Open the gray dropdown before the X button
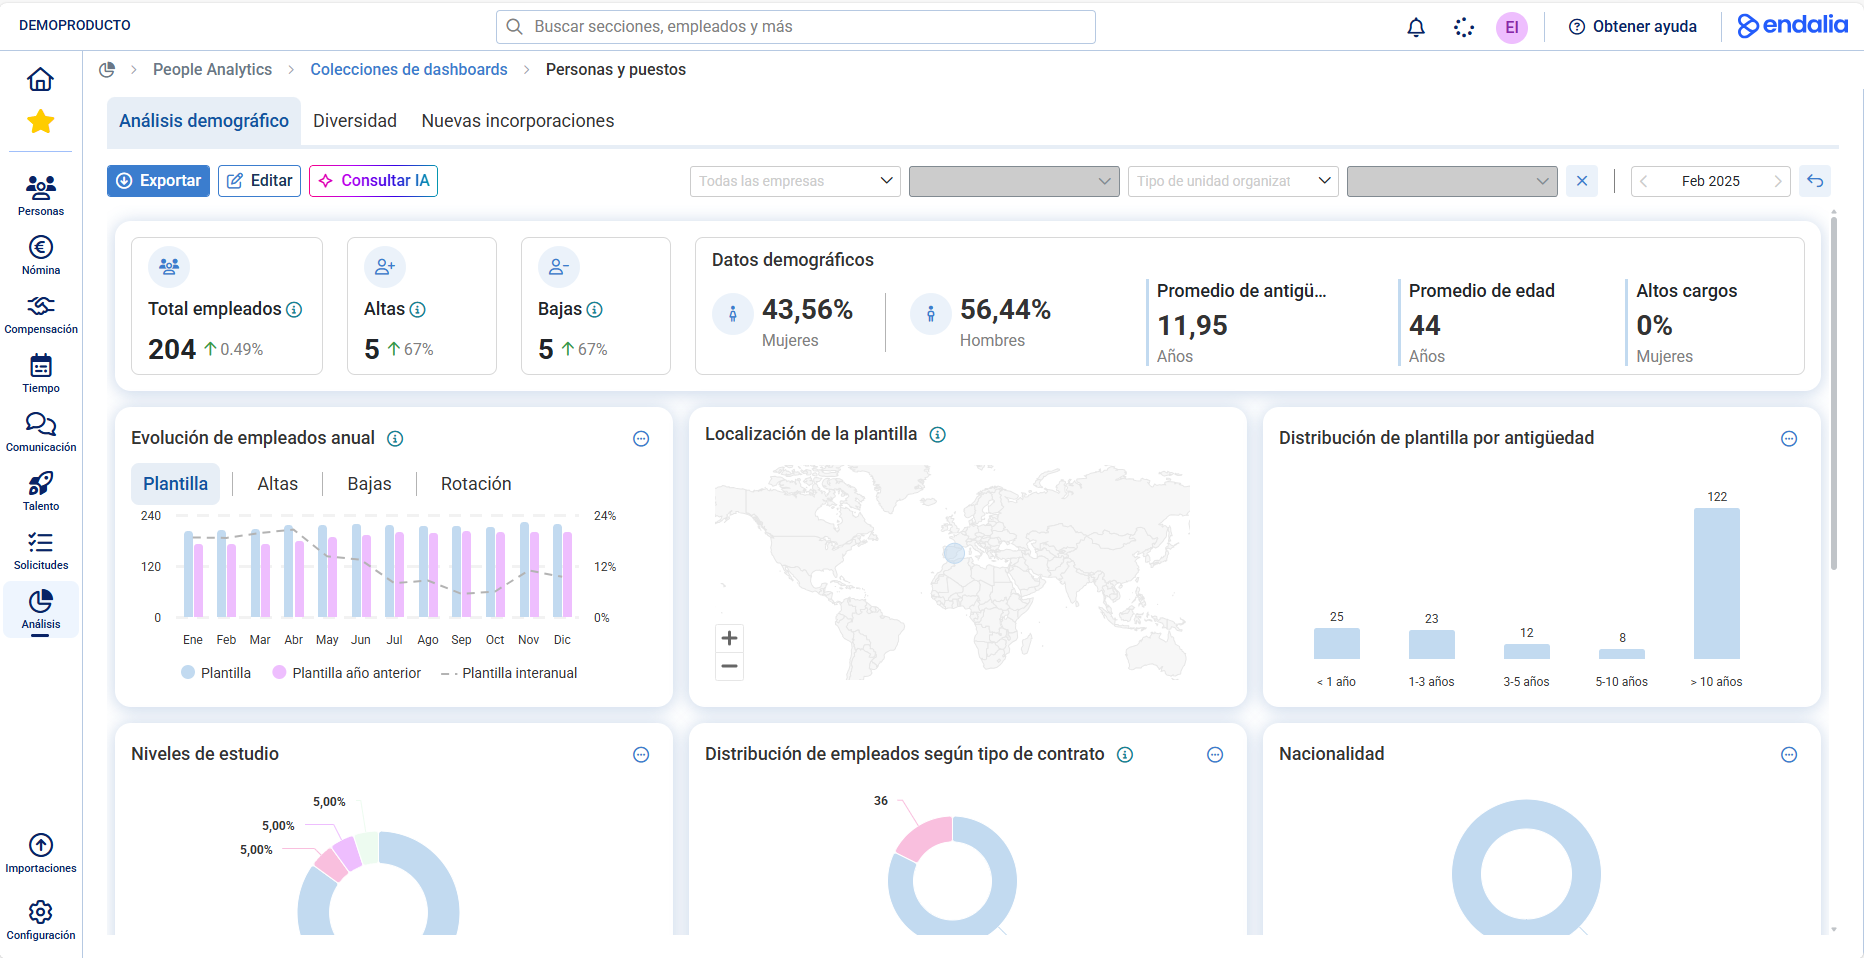The image size is (1864, 958). click(1452, 181)
